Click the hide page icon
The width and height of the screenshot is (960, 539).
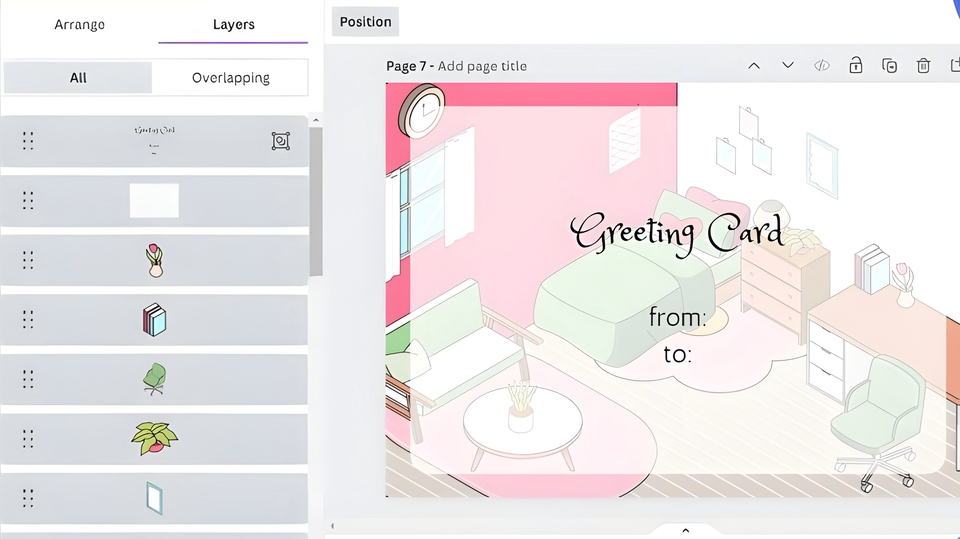(822, 66)
